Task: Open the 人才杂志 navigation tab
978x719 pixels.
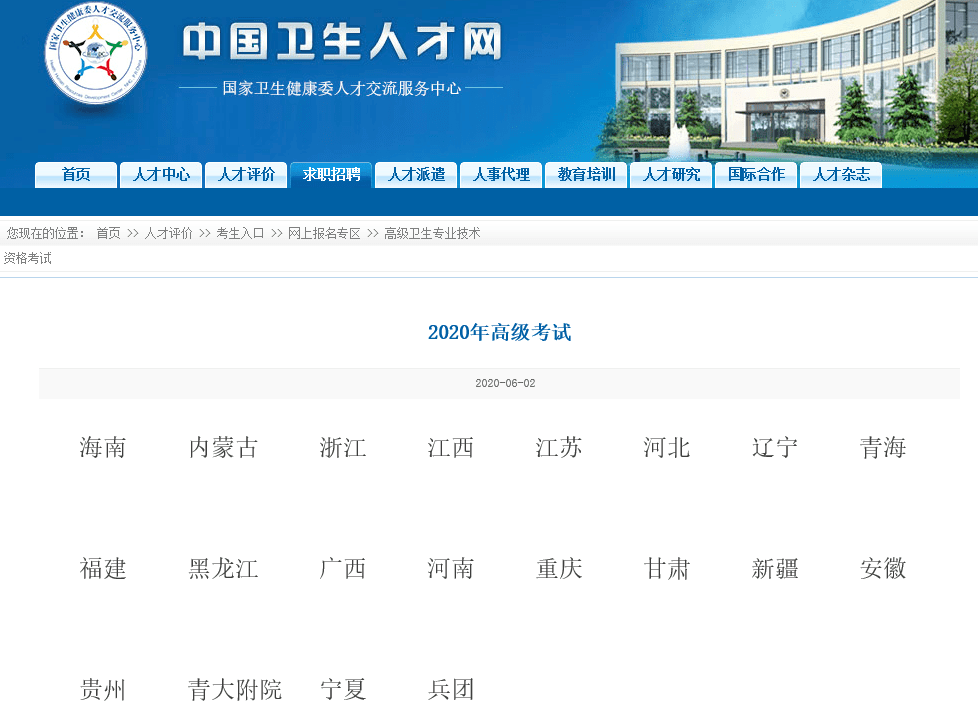Action: tap(841, 175)
